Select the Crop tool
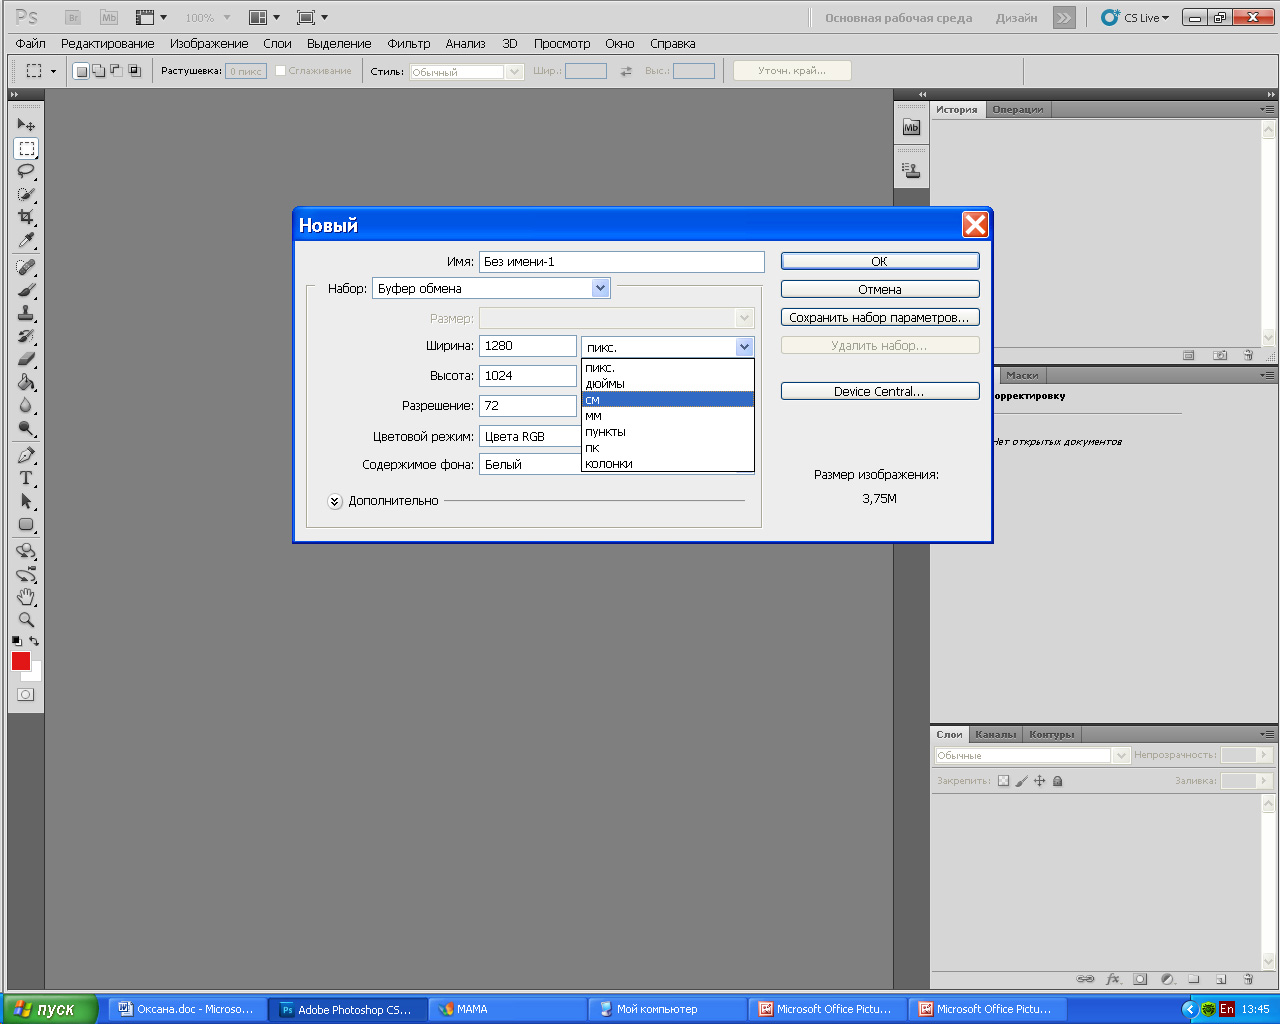The height and width of the screenshot is (1024, 1280). point(26,217)
